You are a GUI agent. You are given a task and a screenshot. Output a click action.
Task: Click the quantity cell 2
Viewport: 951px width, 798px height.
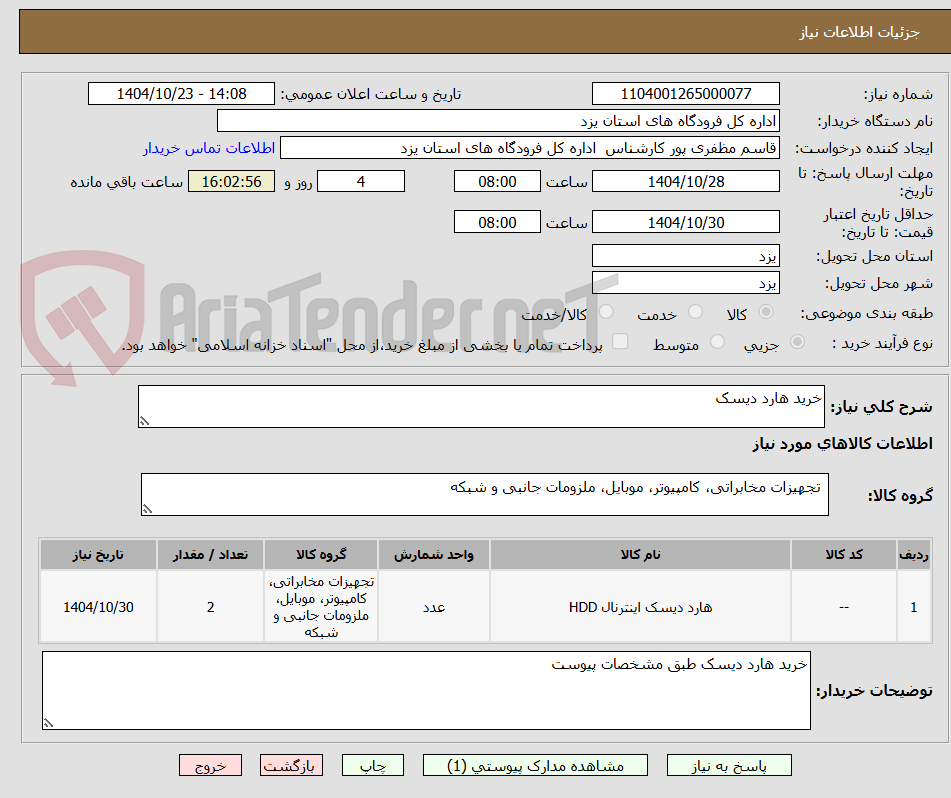tap(210, 607)
